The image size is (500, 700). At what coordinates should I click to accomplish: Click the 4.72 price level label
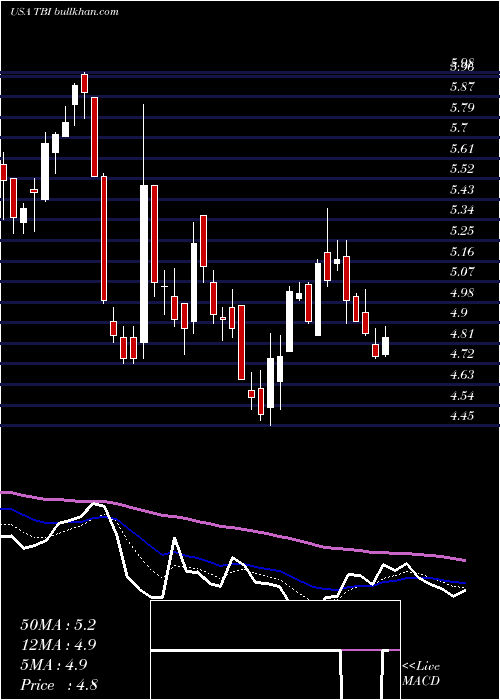[462, 354]
